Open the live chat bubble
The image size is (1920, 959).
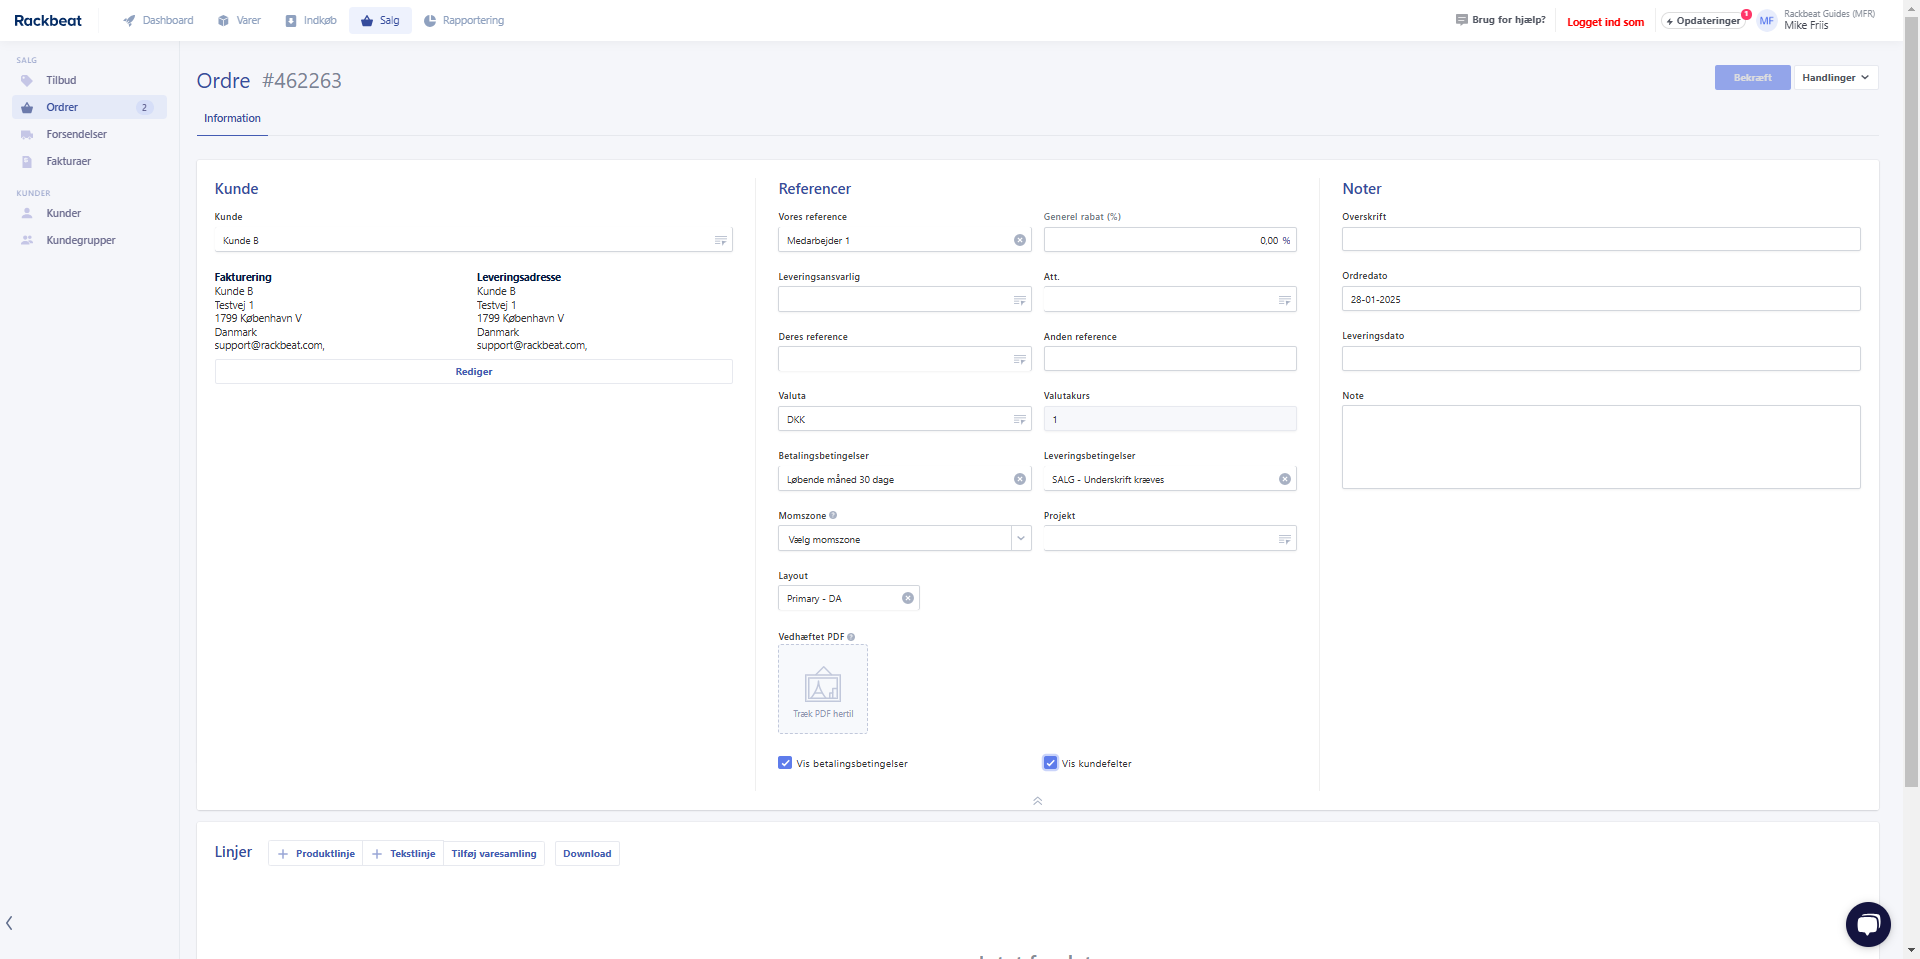[x=1867, y=923]
